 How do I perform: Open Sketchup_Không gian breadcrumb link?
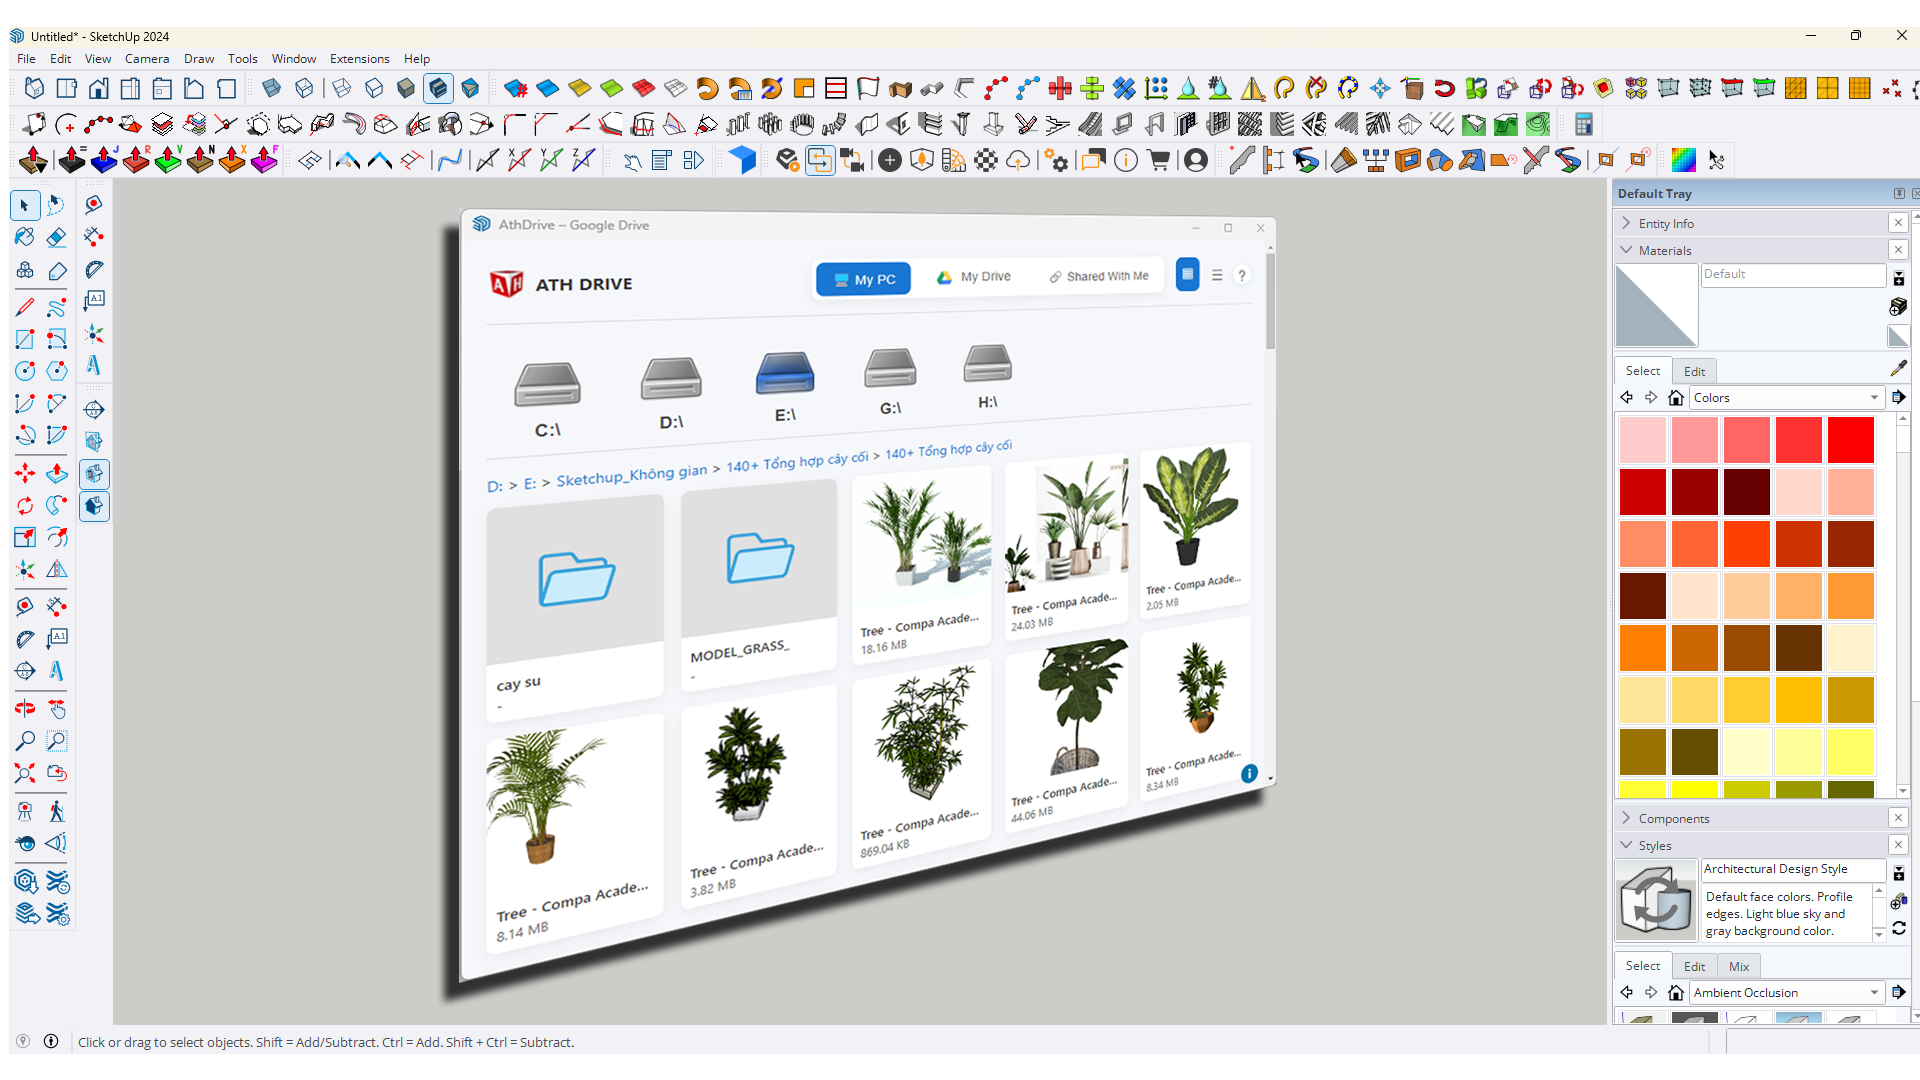pyautogui.click(x=631, y=475)
